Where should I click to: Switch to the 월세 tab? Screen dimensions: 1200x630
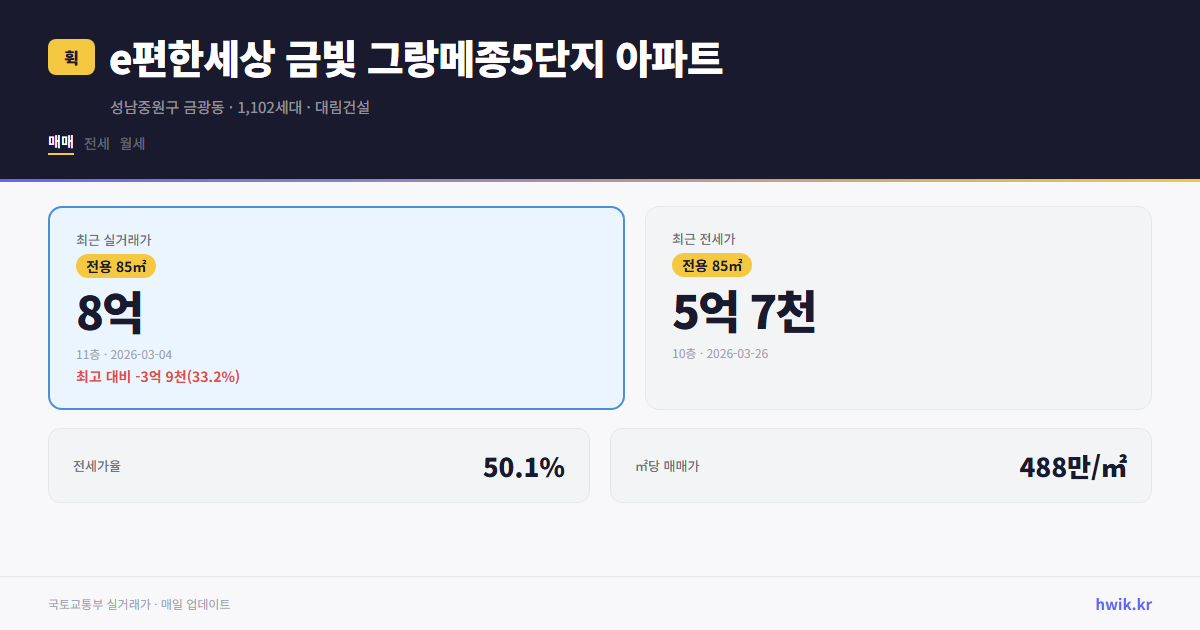131,143
